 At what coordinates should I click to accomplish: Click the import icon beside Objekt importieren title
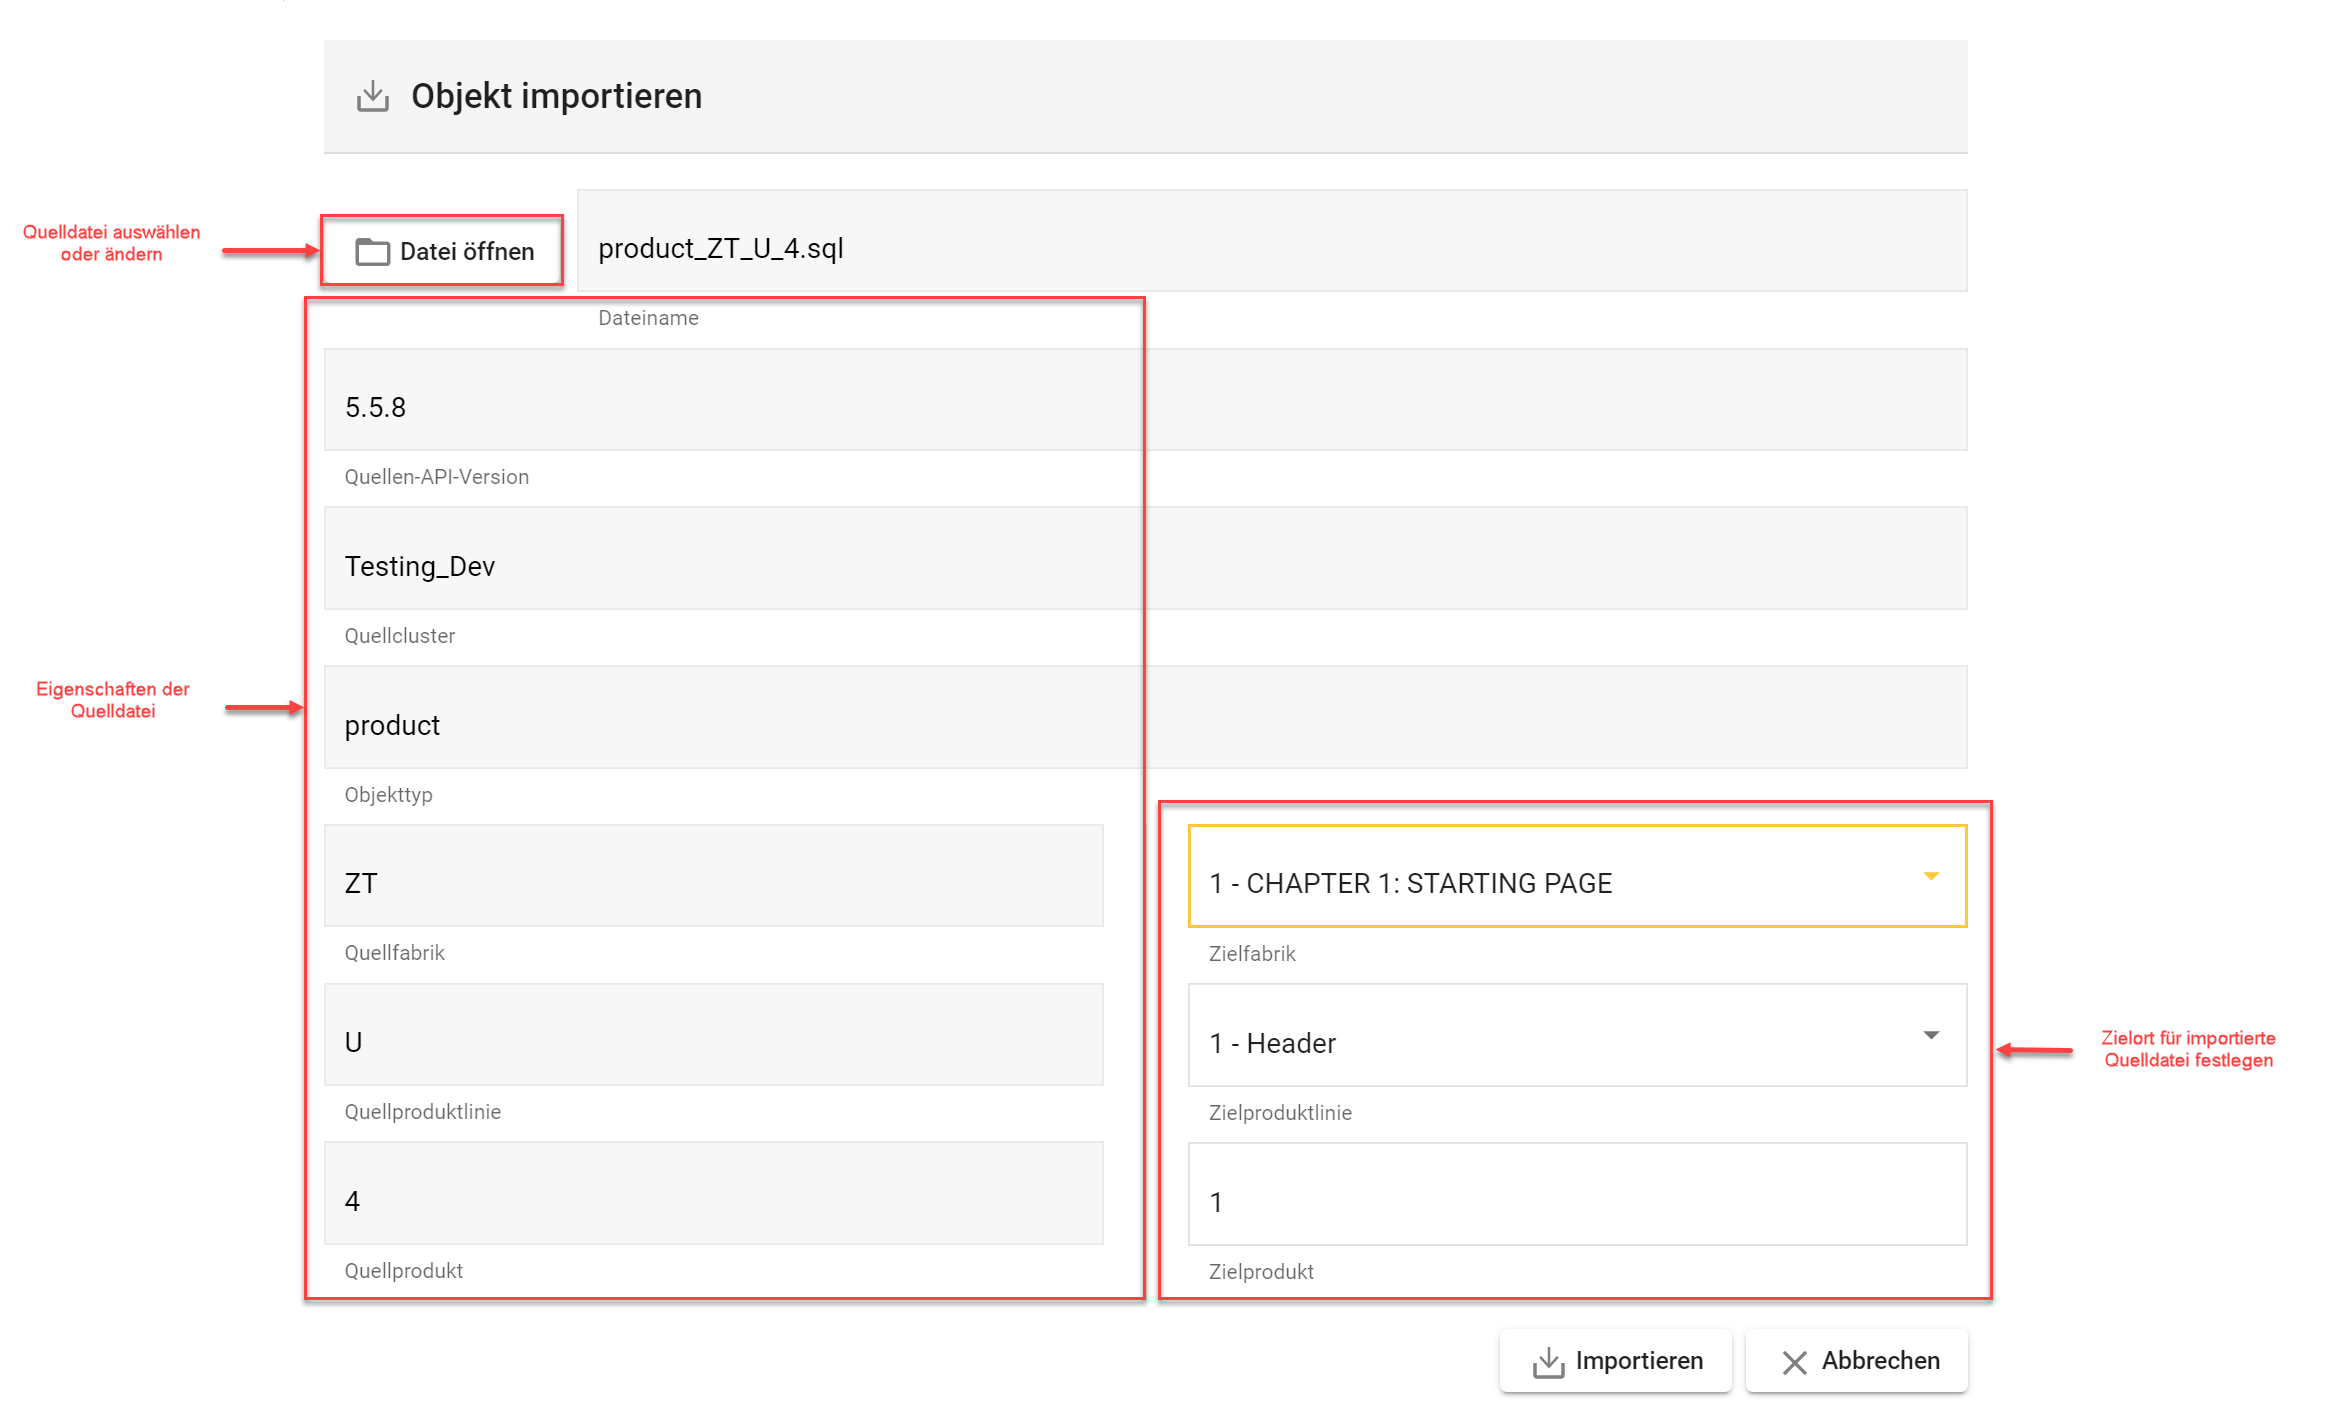point(373,96)
